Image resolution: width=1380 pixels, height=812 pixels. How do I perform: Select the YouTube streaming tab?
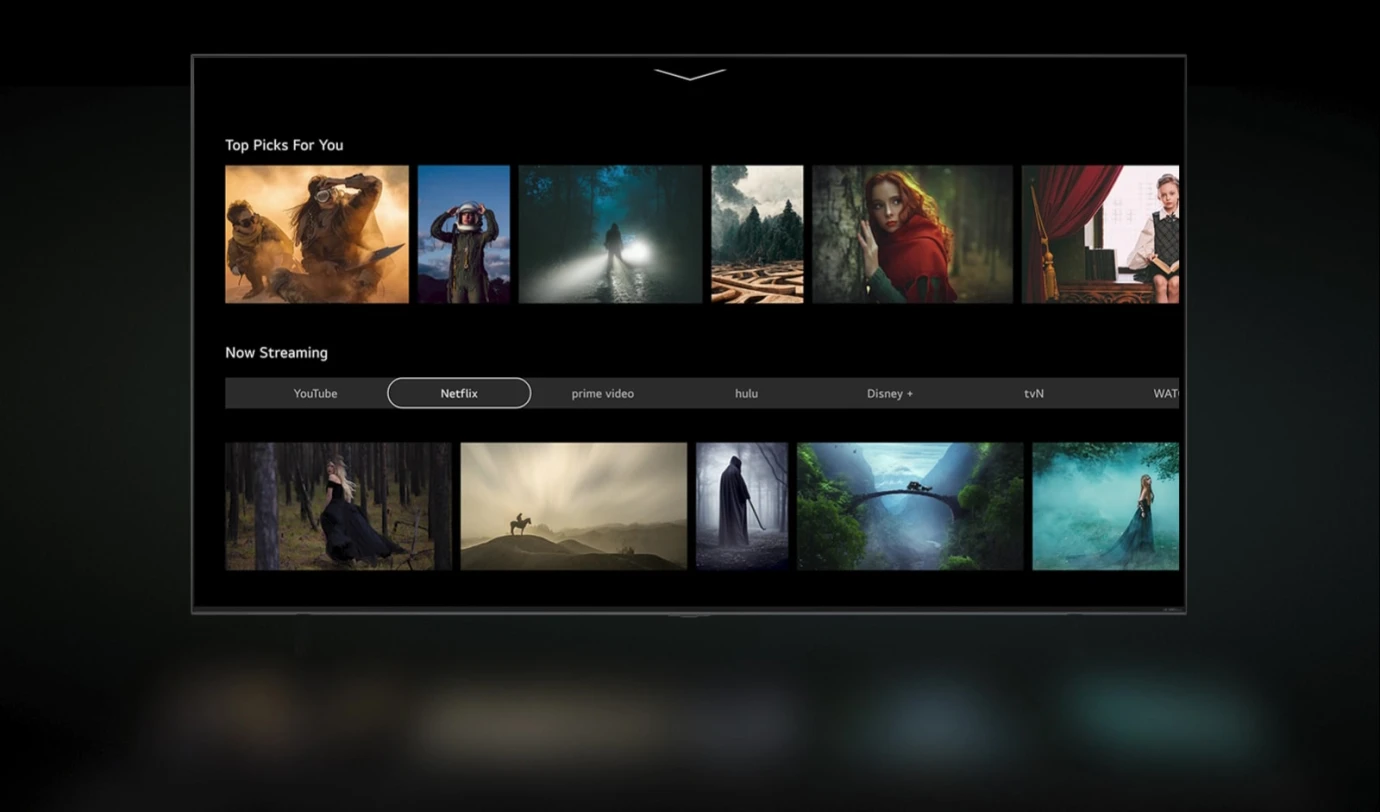[315, 393]
